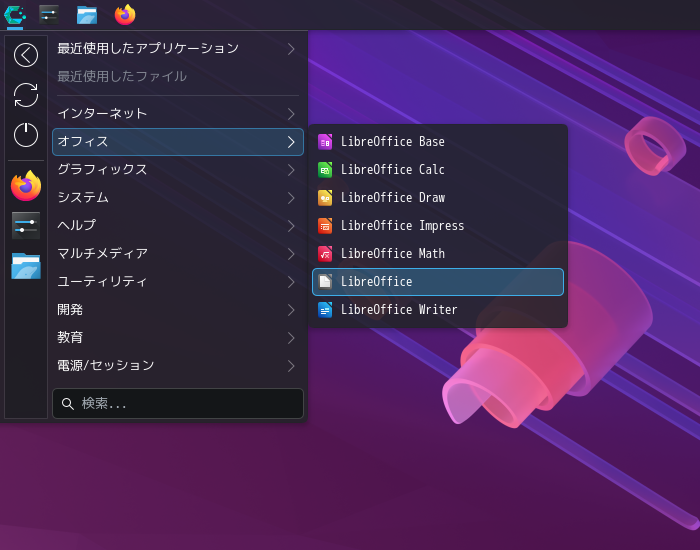The width and height of the screenshot is (700, 550).
Task: Select the インターネット category
Action: [178, 114]
